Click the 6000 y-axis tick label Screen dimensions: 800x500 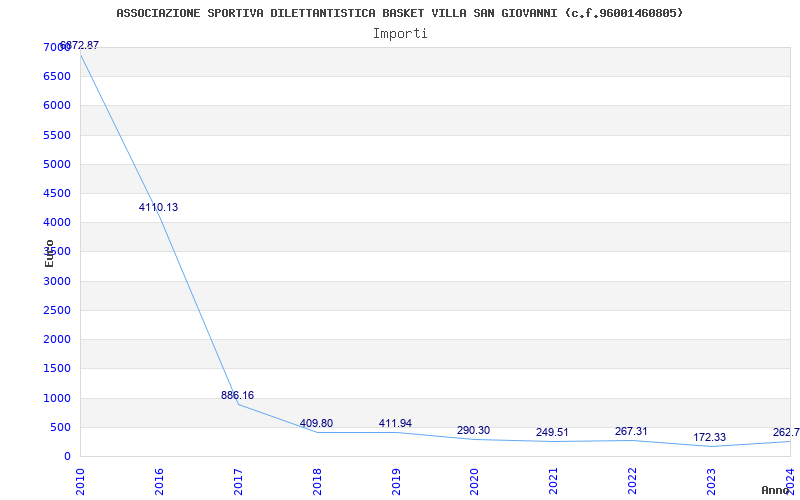click(x=57, y=106)
